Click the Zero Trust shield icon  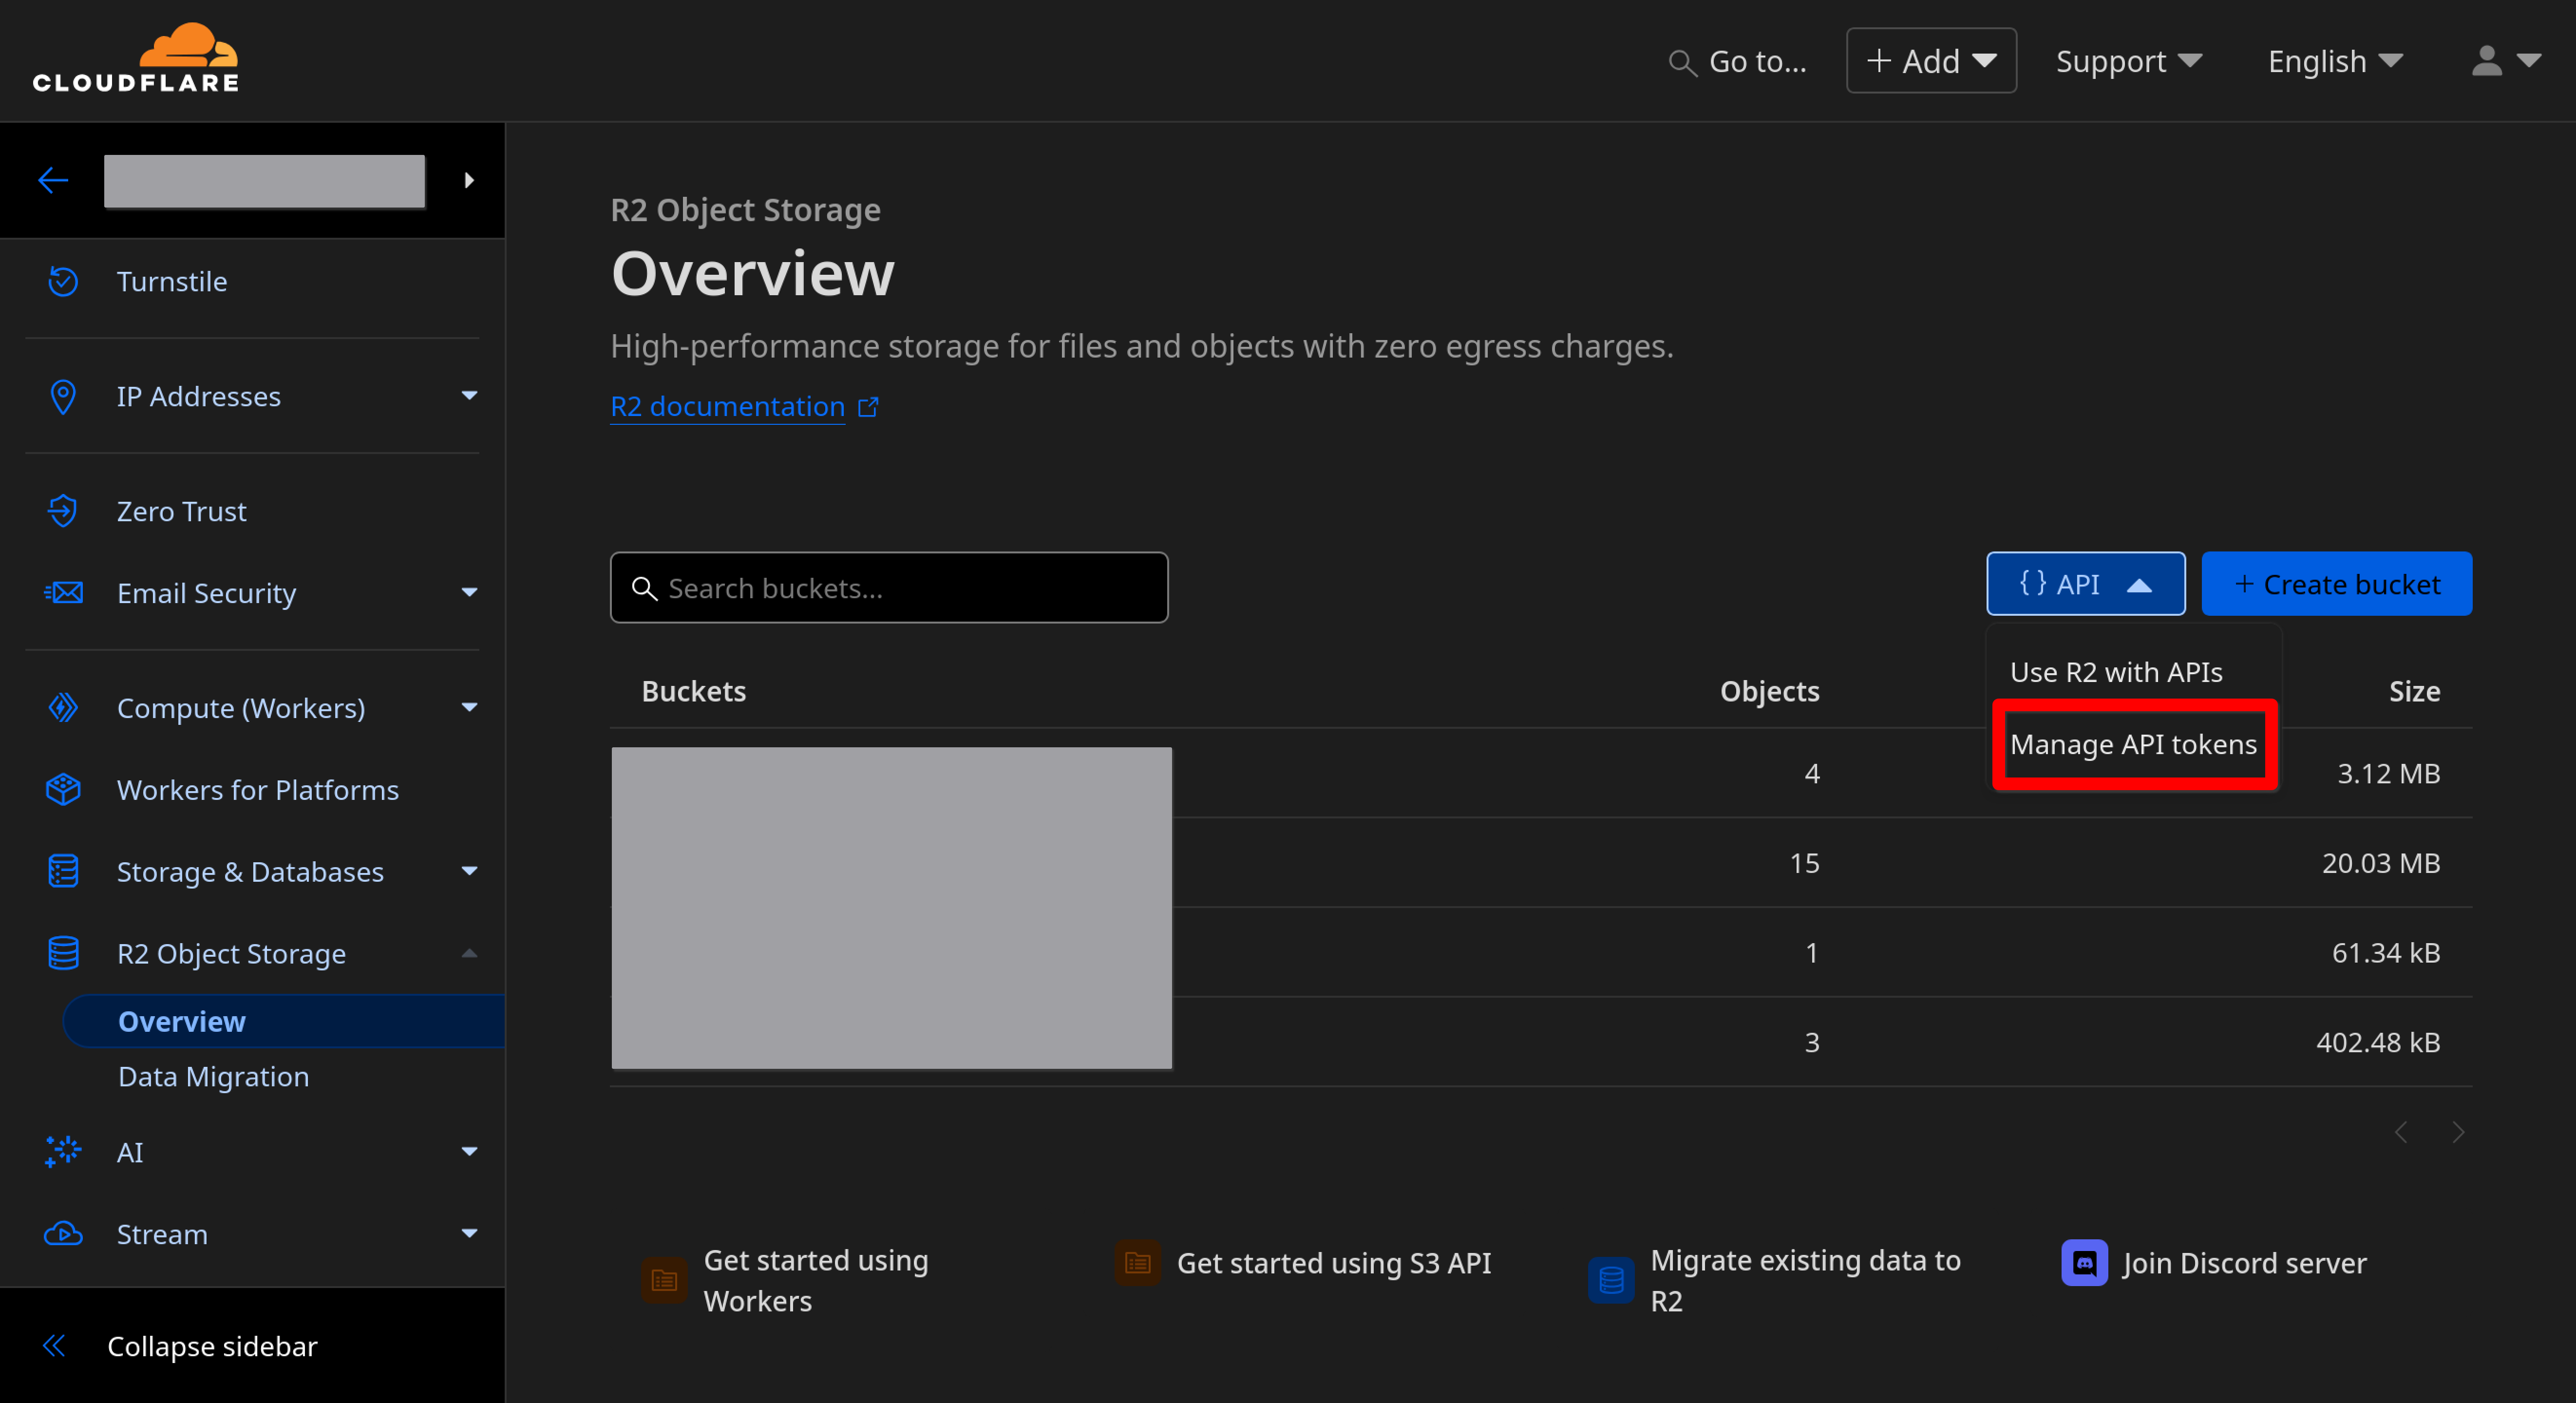pyautogui.click(x=63, y=511)
